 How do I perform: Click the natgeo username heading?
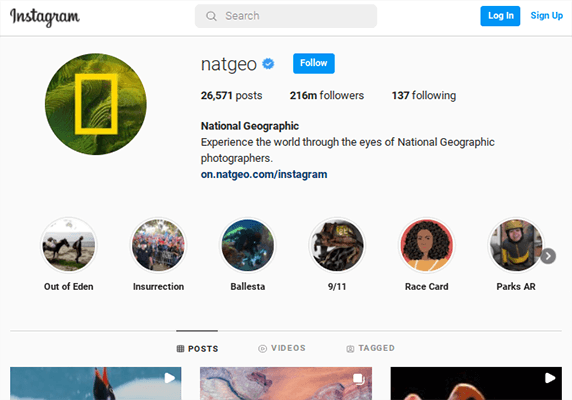(229, 64)
